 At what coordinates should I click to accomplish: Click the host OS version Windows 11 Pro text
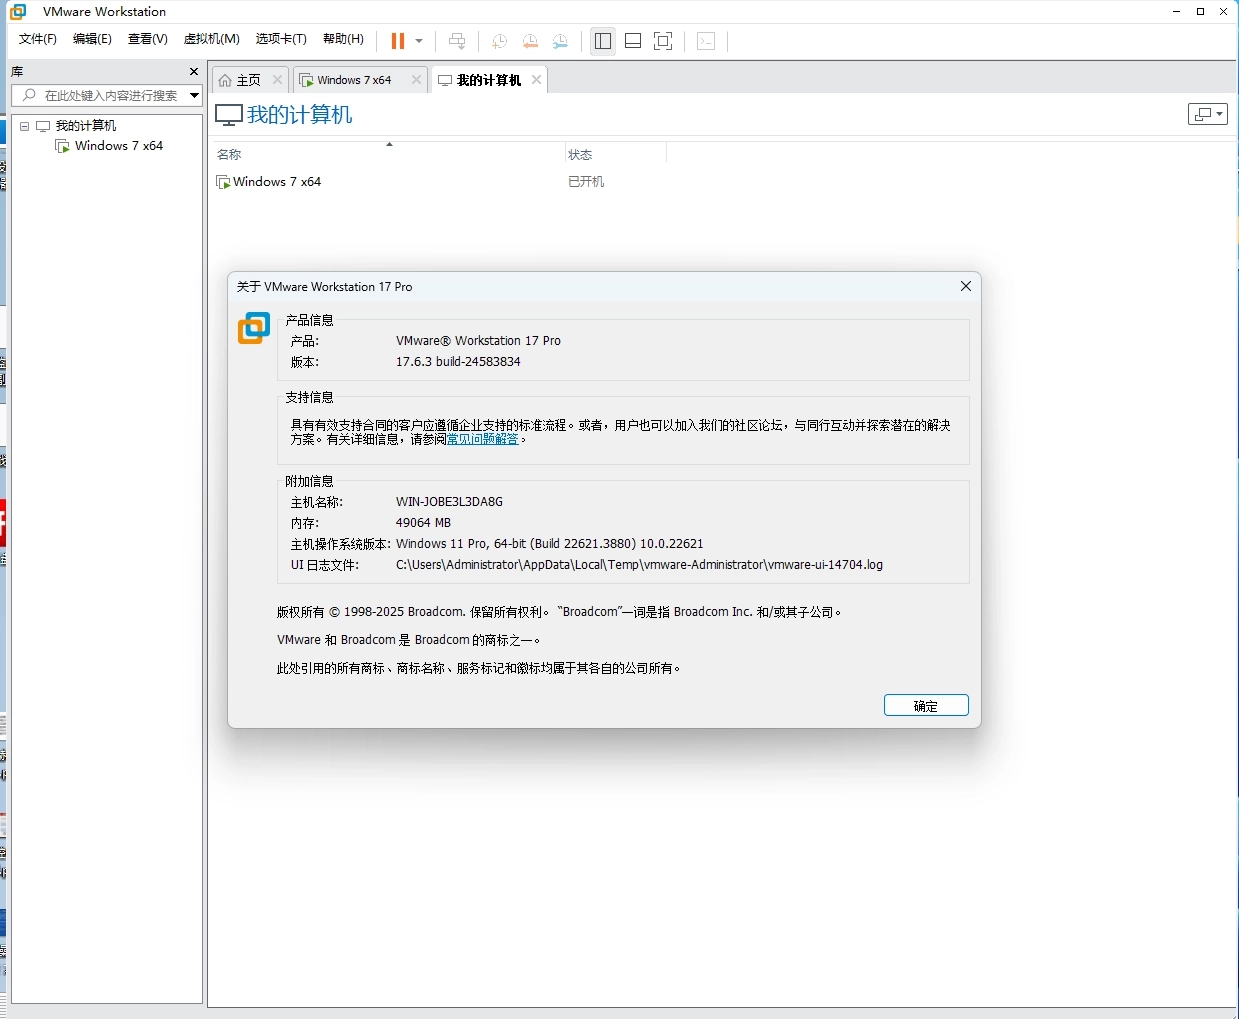pos(550,544)
